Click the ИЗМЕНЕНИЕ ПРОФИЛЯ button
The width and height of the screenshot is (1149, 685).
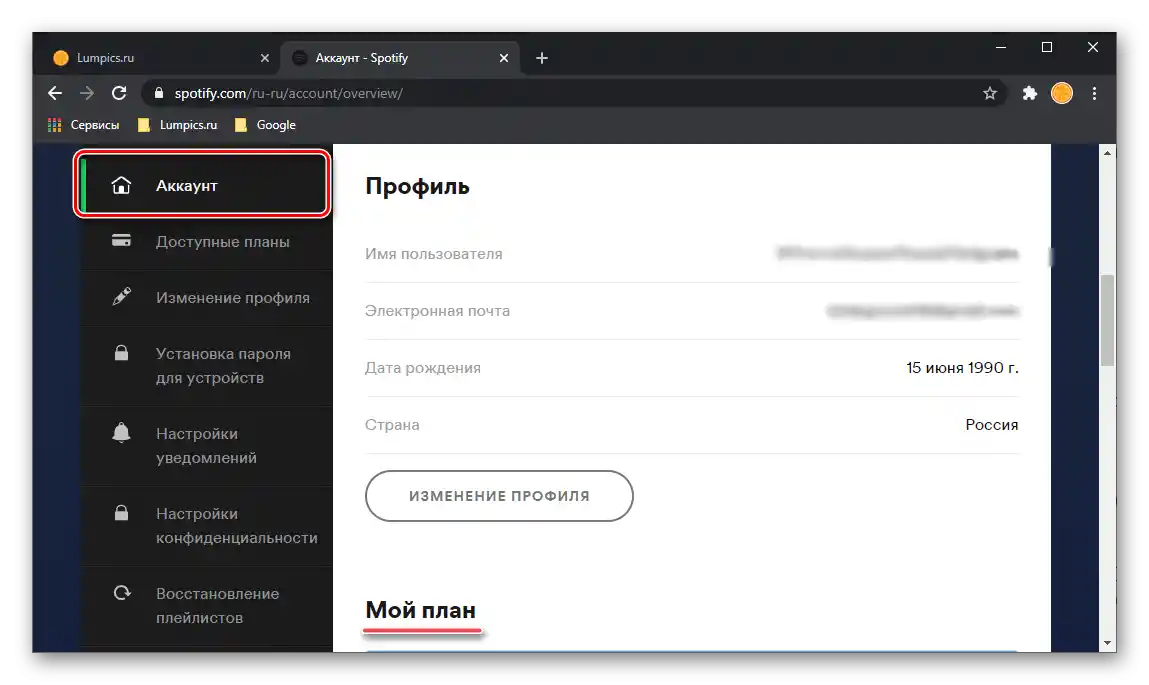click(x=498, y=495)
